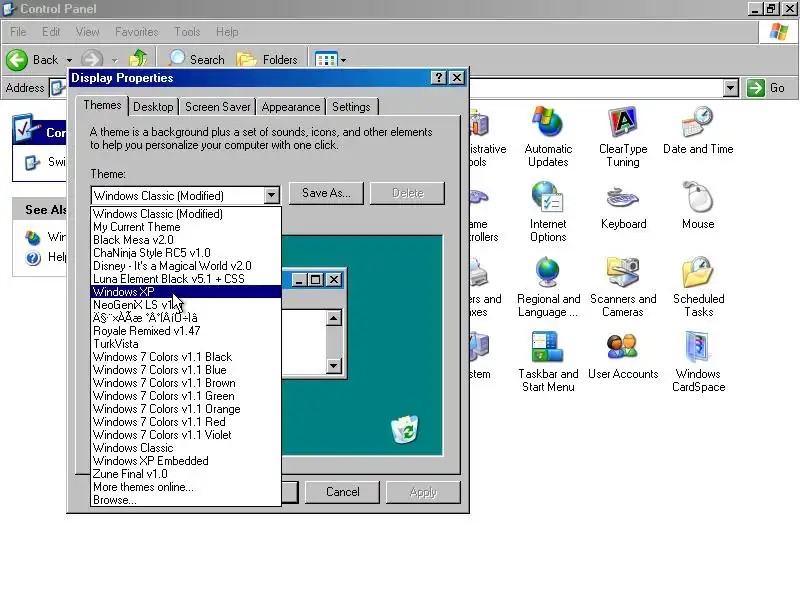800x600 pixels.
Task: Select the Themes tab
Action: pyautogui.click(x=103, y=105)
